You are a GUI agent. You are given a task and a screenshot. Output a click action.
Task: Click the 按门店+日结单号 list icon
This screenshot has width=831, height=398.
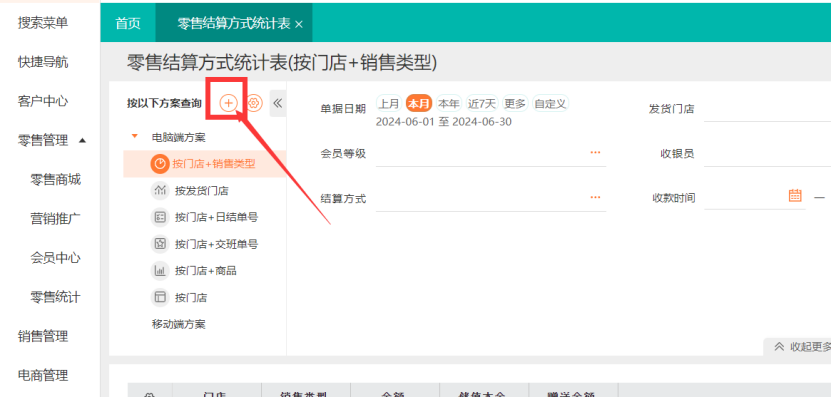pos(159,217)
